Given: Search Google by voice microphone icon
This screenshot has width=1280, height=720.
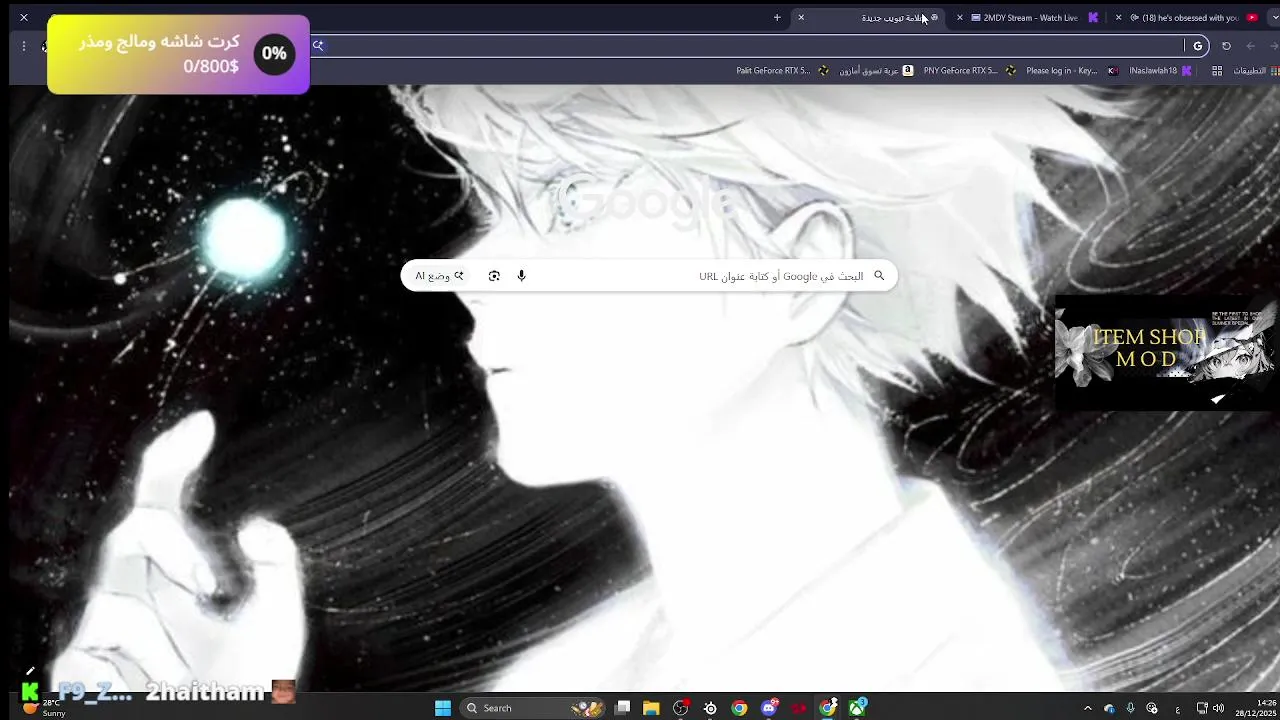Looking at the screenshot, I should [521, 276].
